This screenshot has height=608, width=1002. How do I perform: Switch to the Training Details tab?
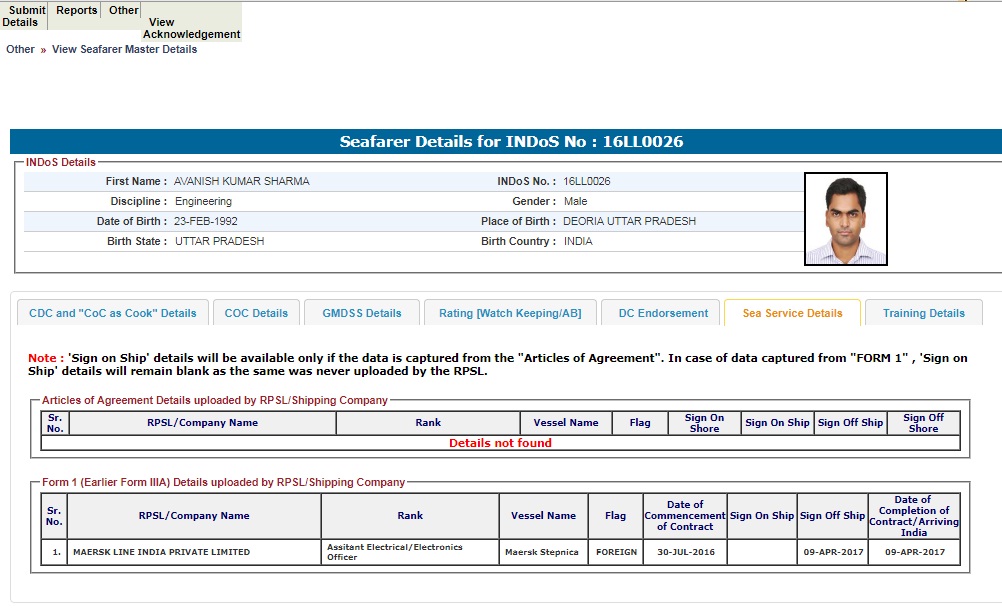(923, 313)
